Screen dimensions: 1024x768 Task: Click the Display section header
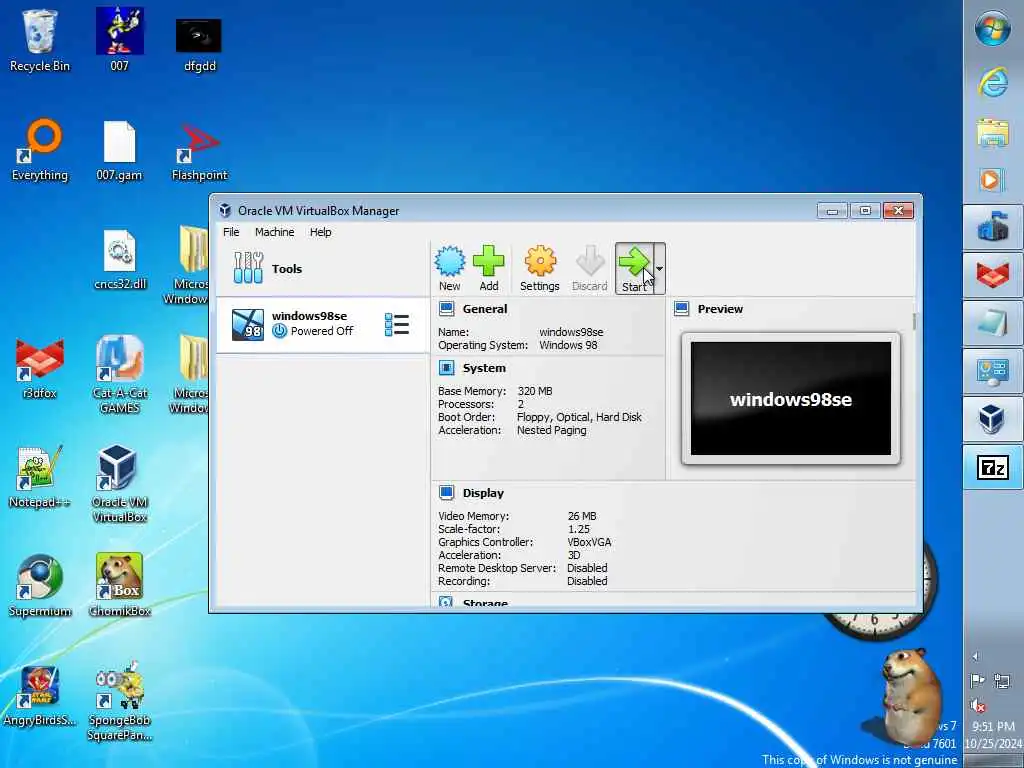pyautogui.click(x=483, y=493)
